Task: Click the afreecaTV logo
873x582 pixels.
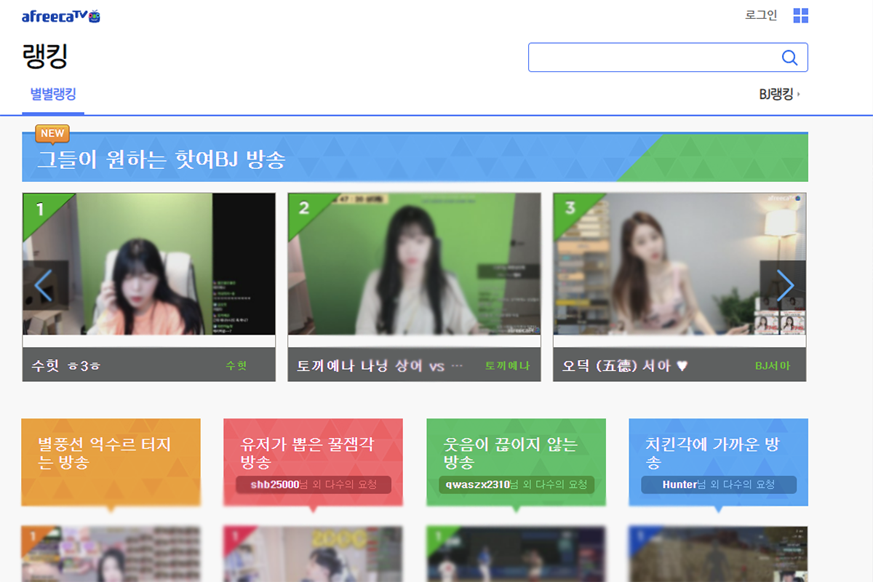Action: 62,15
